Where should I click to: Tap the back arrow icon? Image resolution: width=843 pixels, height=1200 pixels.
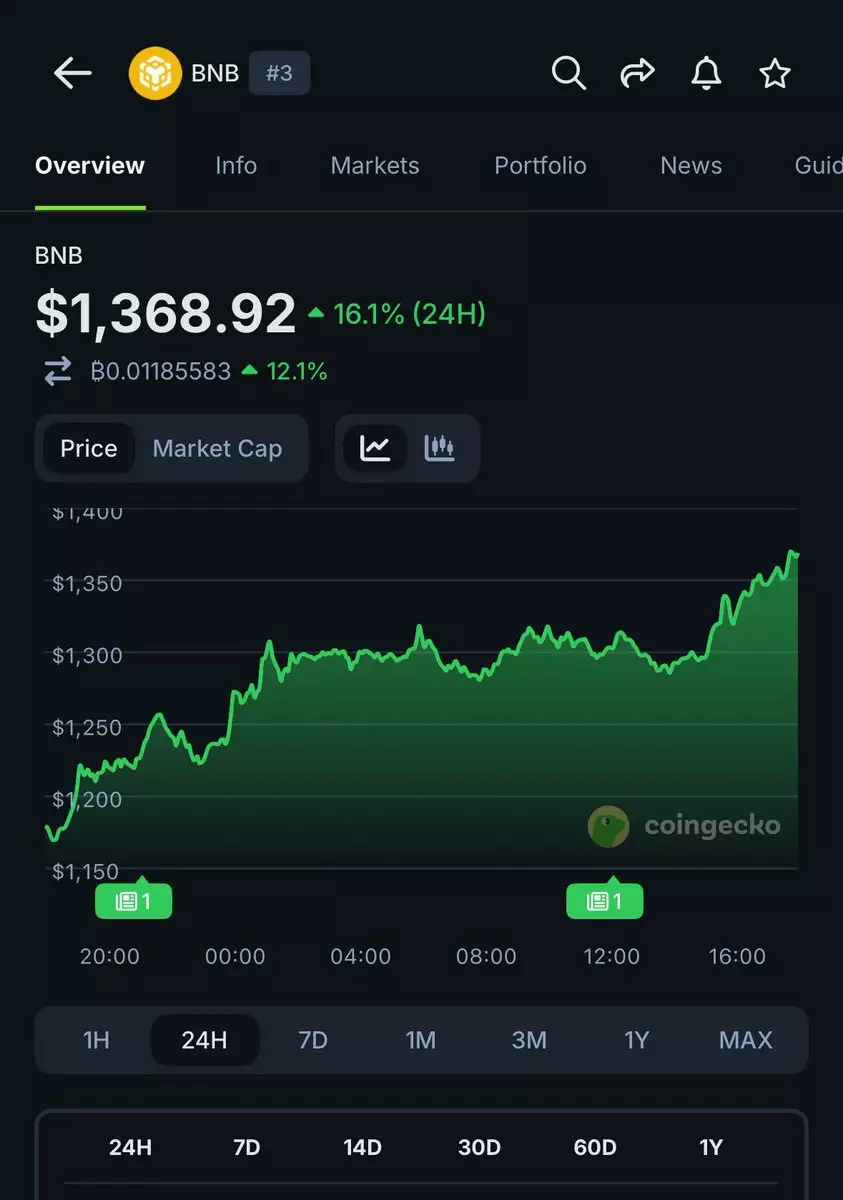tap(72, 73)
